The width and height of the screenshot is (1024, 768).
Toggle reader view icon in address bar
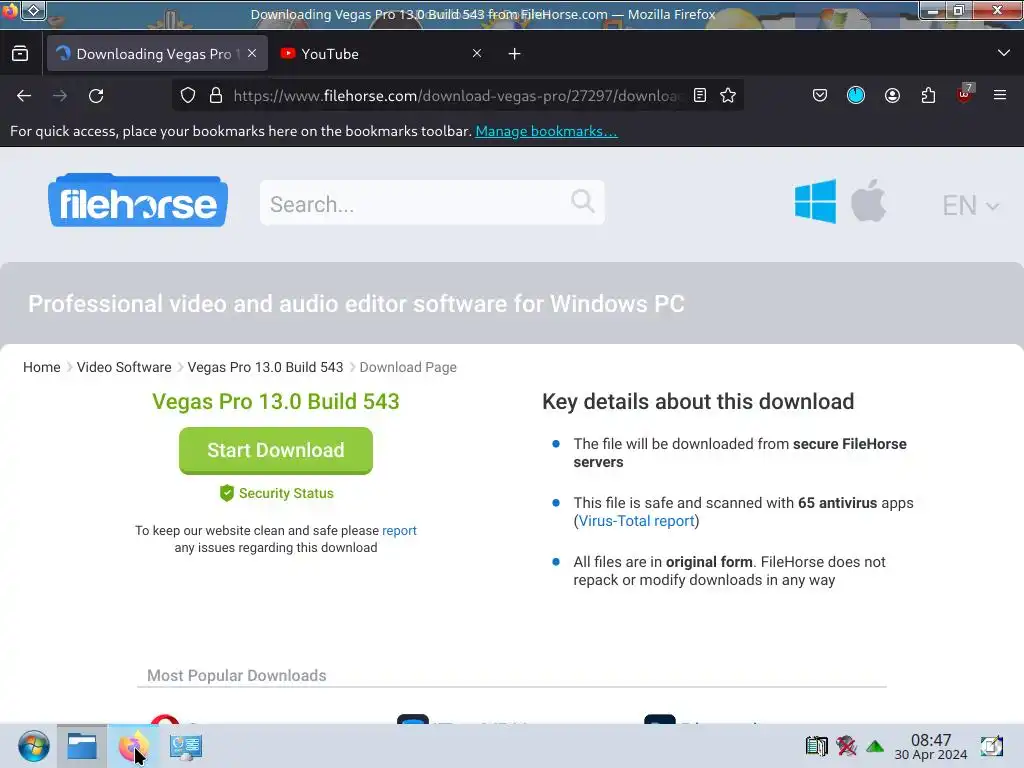click(699, 95)
